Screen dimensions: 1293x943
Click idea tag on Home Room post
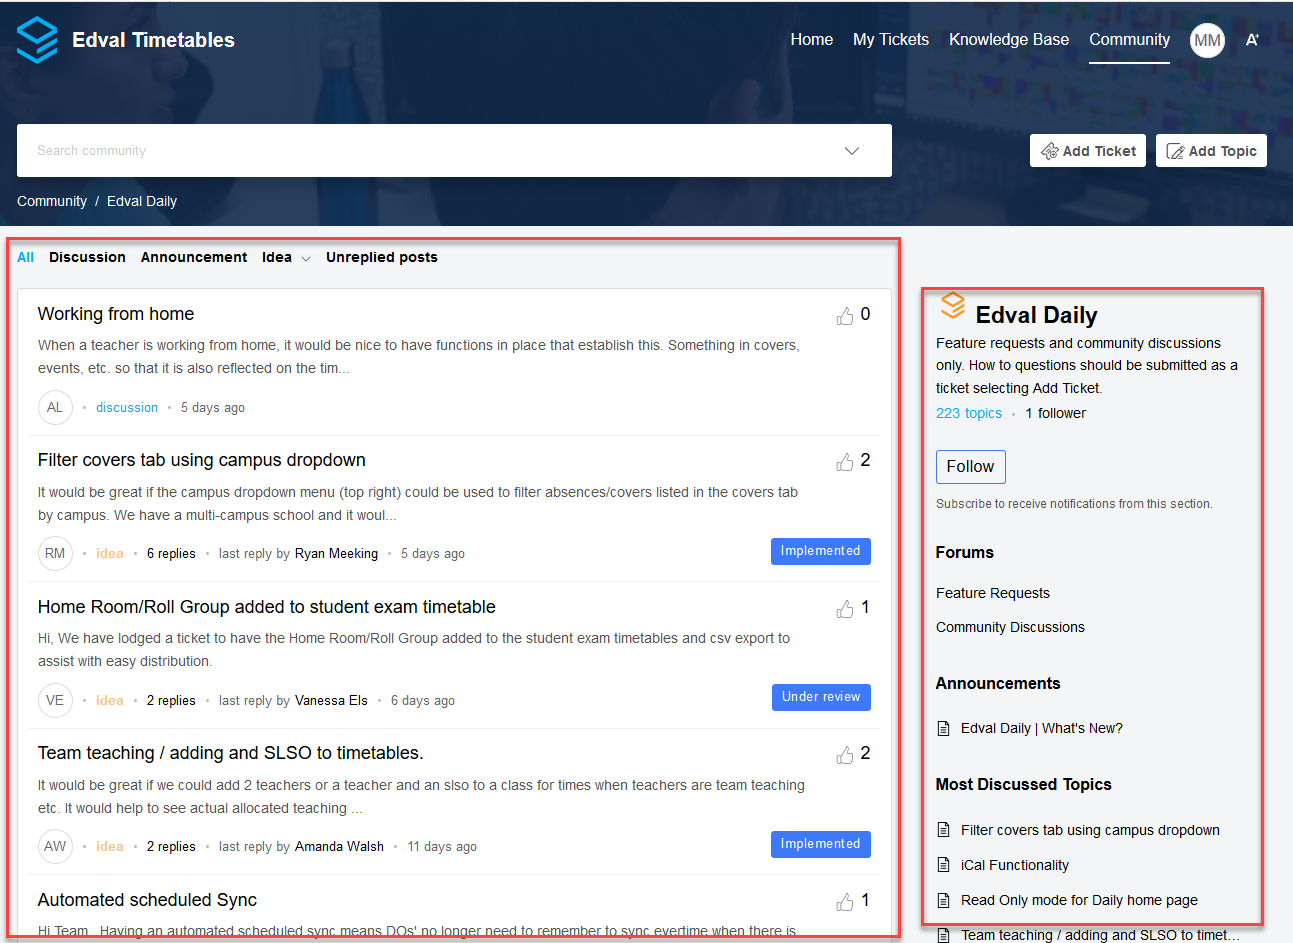click(110, 700)
